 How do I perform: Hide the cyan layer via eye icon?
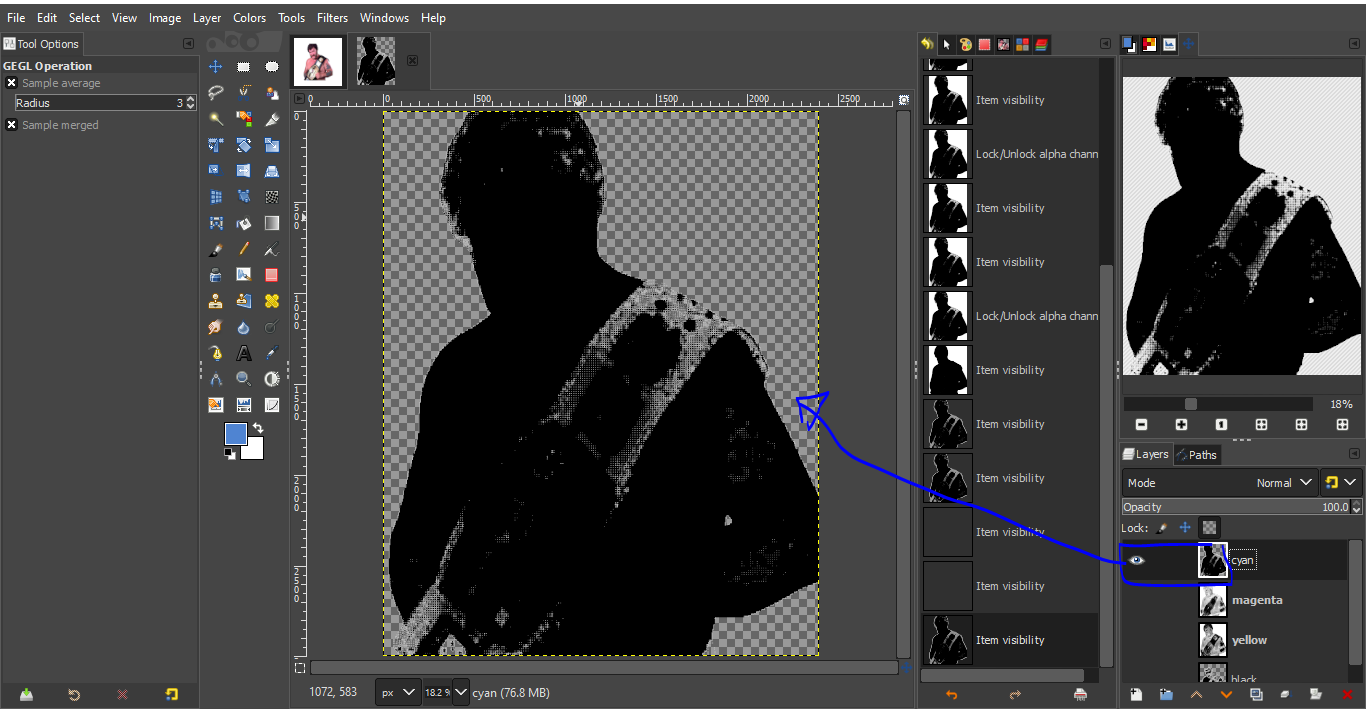coord(1136,560)
